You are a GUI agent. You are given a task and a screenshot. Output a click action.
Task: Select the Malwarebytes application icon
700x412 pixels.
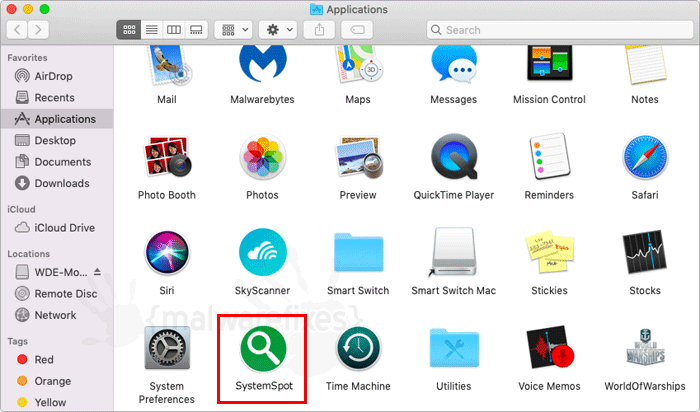262,63
